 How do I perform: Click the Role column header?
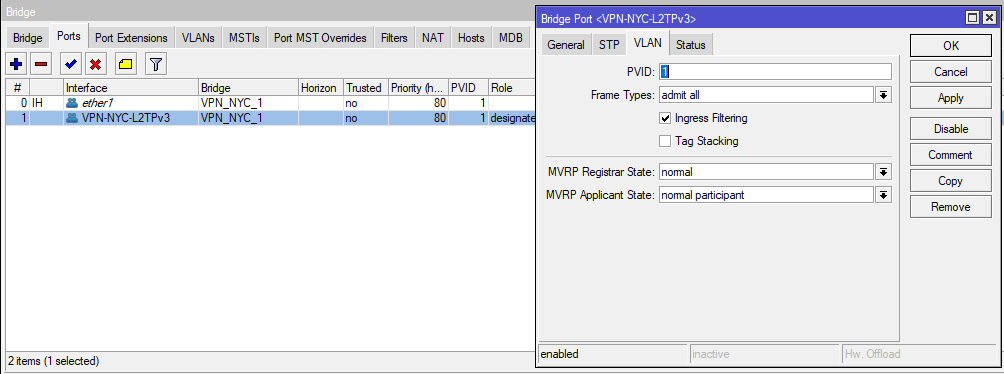click(512, 88)
